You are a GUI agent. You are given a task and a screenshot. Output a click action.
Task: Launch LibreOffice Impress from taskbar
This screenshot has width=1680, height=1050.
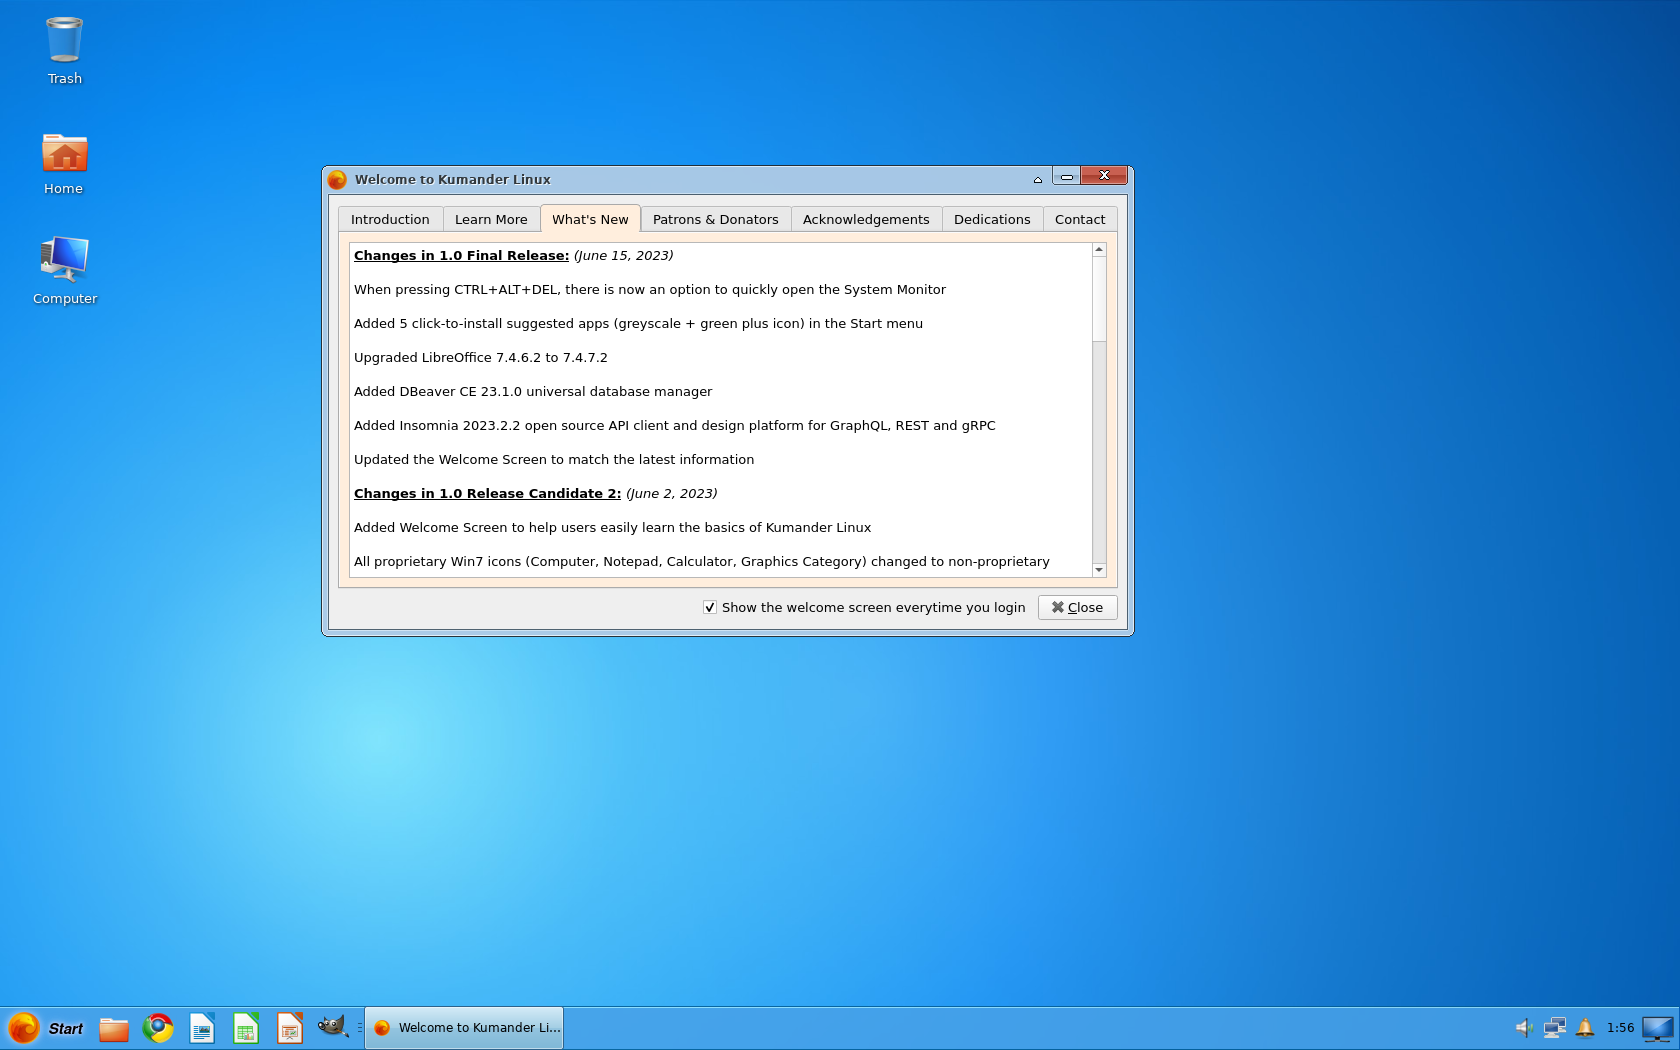290,1028
